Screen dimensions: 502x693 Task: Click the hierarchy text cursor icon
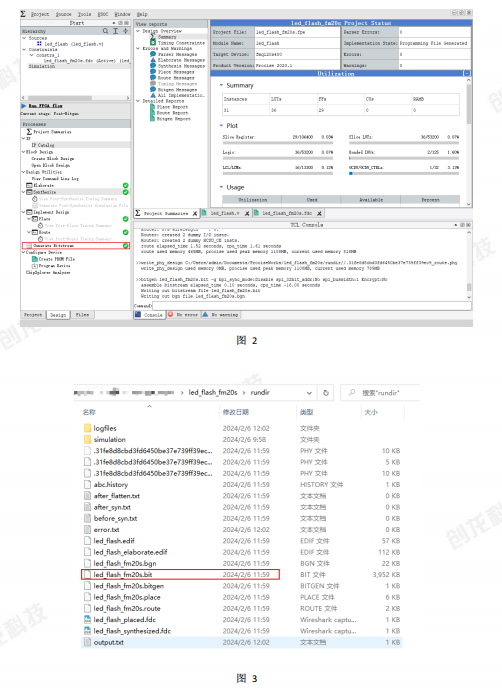pyautogui.click(x=115, y=31)
